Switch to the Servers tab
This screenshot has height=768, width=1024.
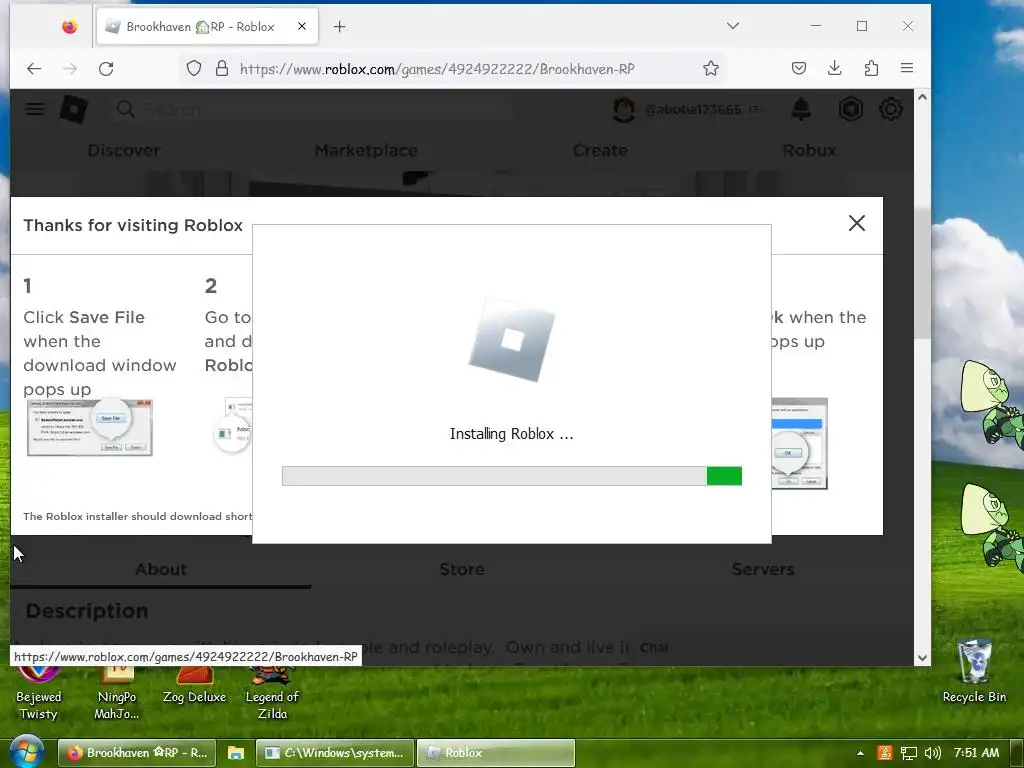point(763,569)
